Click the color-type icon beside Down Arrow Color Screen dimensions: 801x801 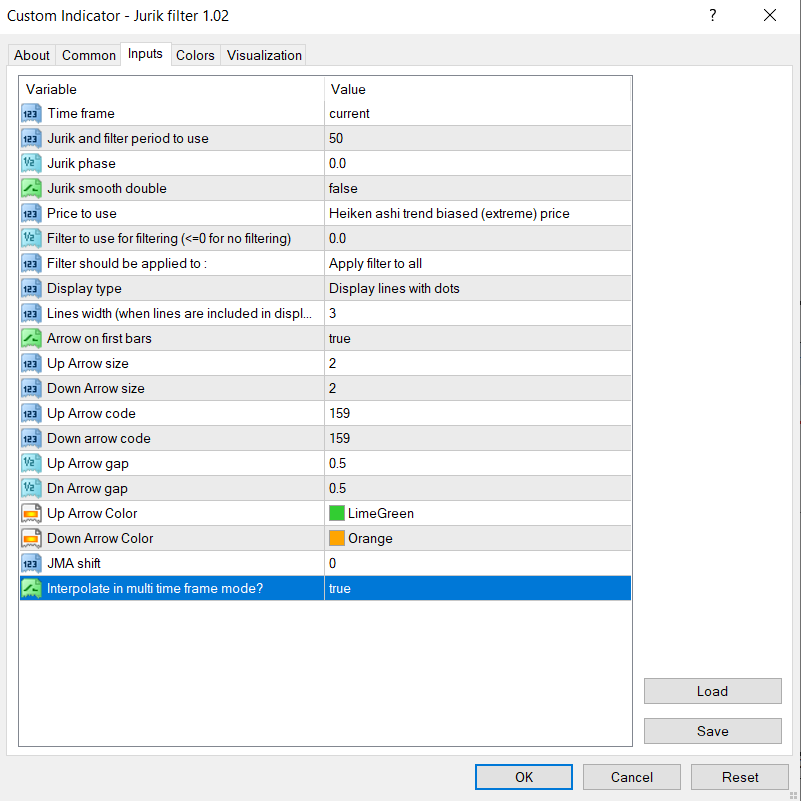[x=31, y=539]
